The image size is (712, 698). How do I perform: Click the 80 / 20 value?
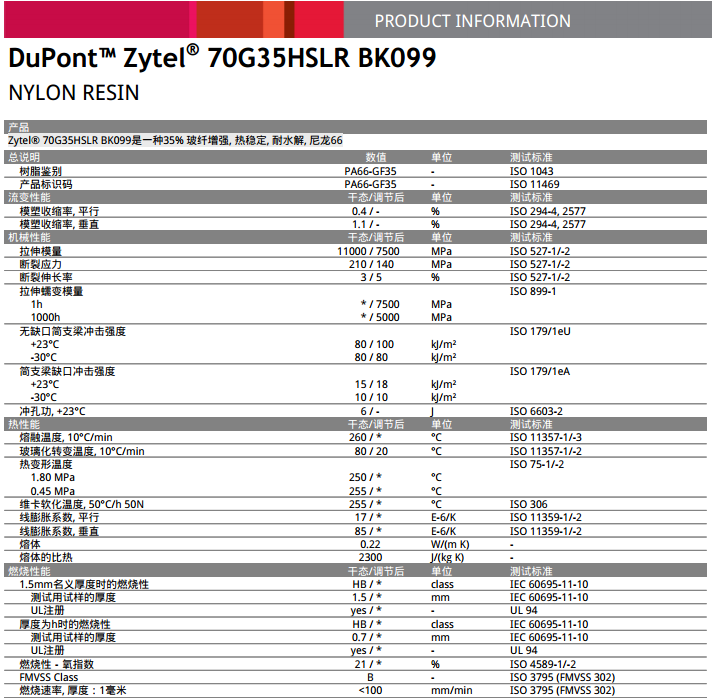pos(371,451)
